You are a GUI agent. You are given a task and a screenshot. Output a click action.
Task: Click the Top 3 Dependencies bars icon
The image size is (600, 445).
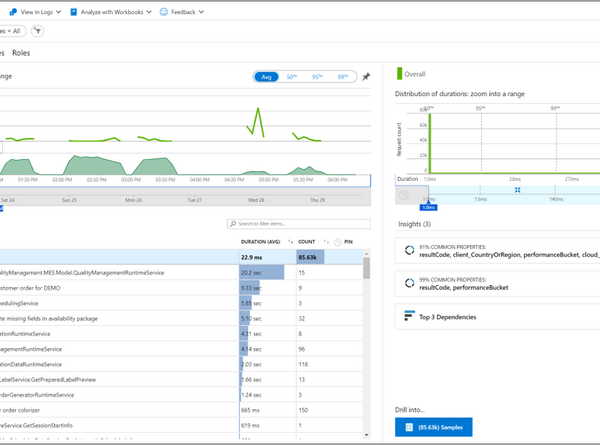pos(409,316)
